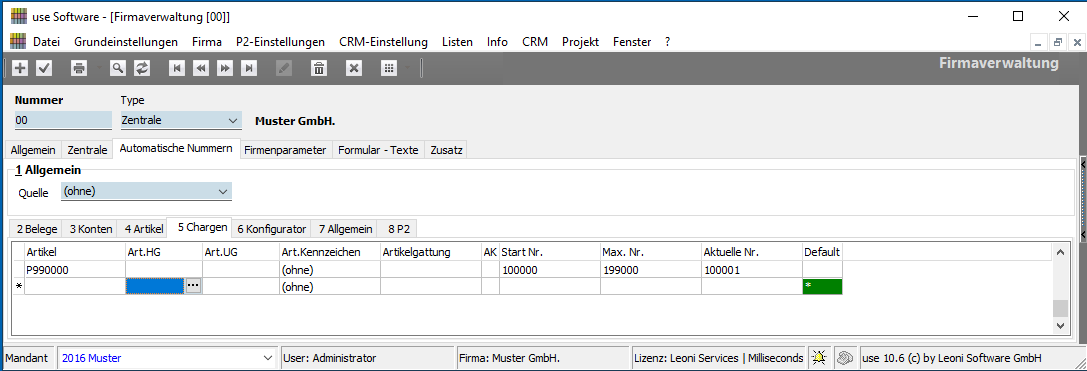Click the green Default cell in new row
The height and width of the screenshot is (371, 1087).
click(x=822, y=286)
